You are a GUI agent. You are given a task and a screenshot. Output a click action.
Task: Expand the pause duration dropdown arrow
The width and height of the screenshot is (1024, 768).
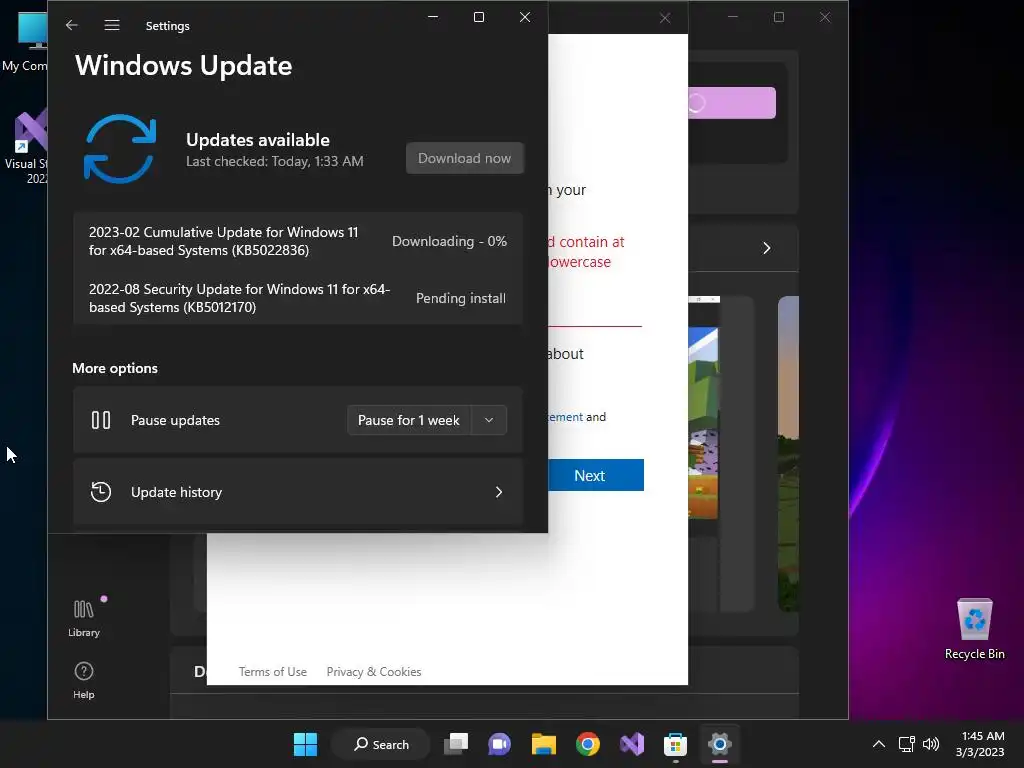point(489,420)
